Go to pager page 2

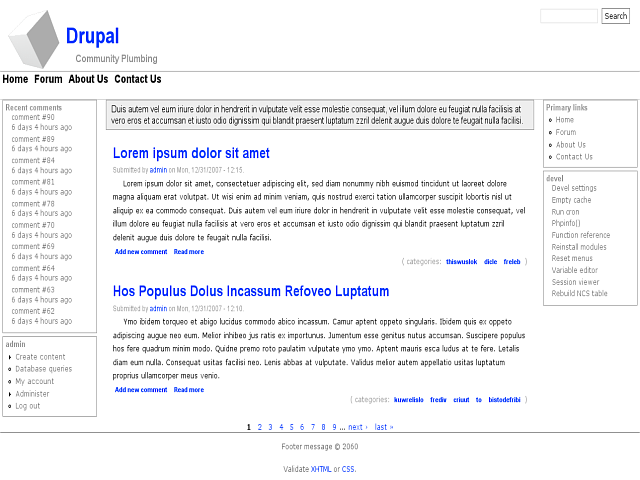pyautogui.click(x=260, y=427)
